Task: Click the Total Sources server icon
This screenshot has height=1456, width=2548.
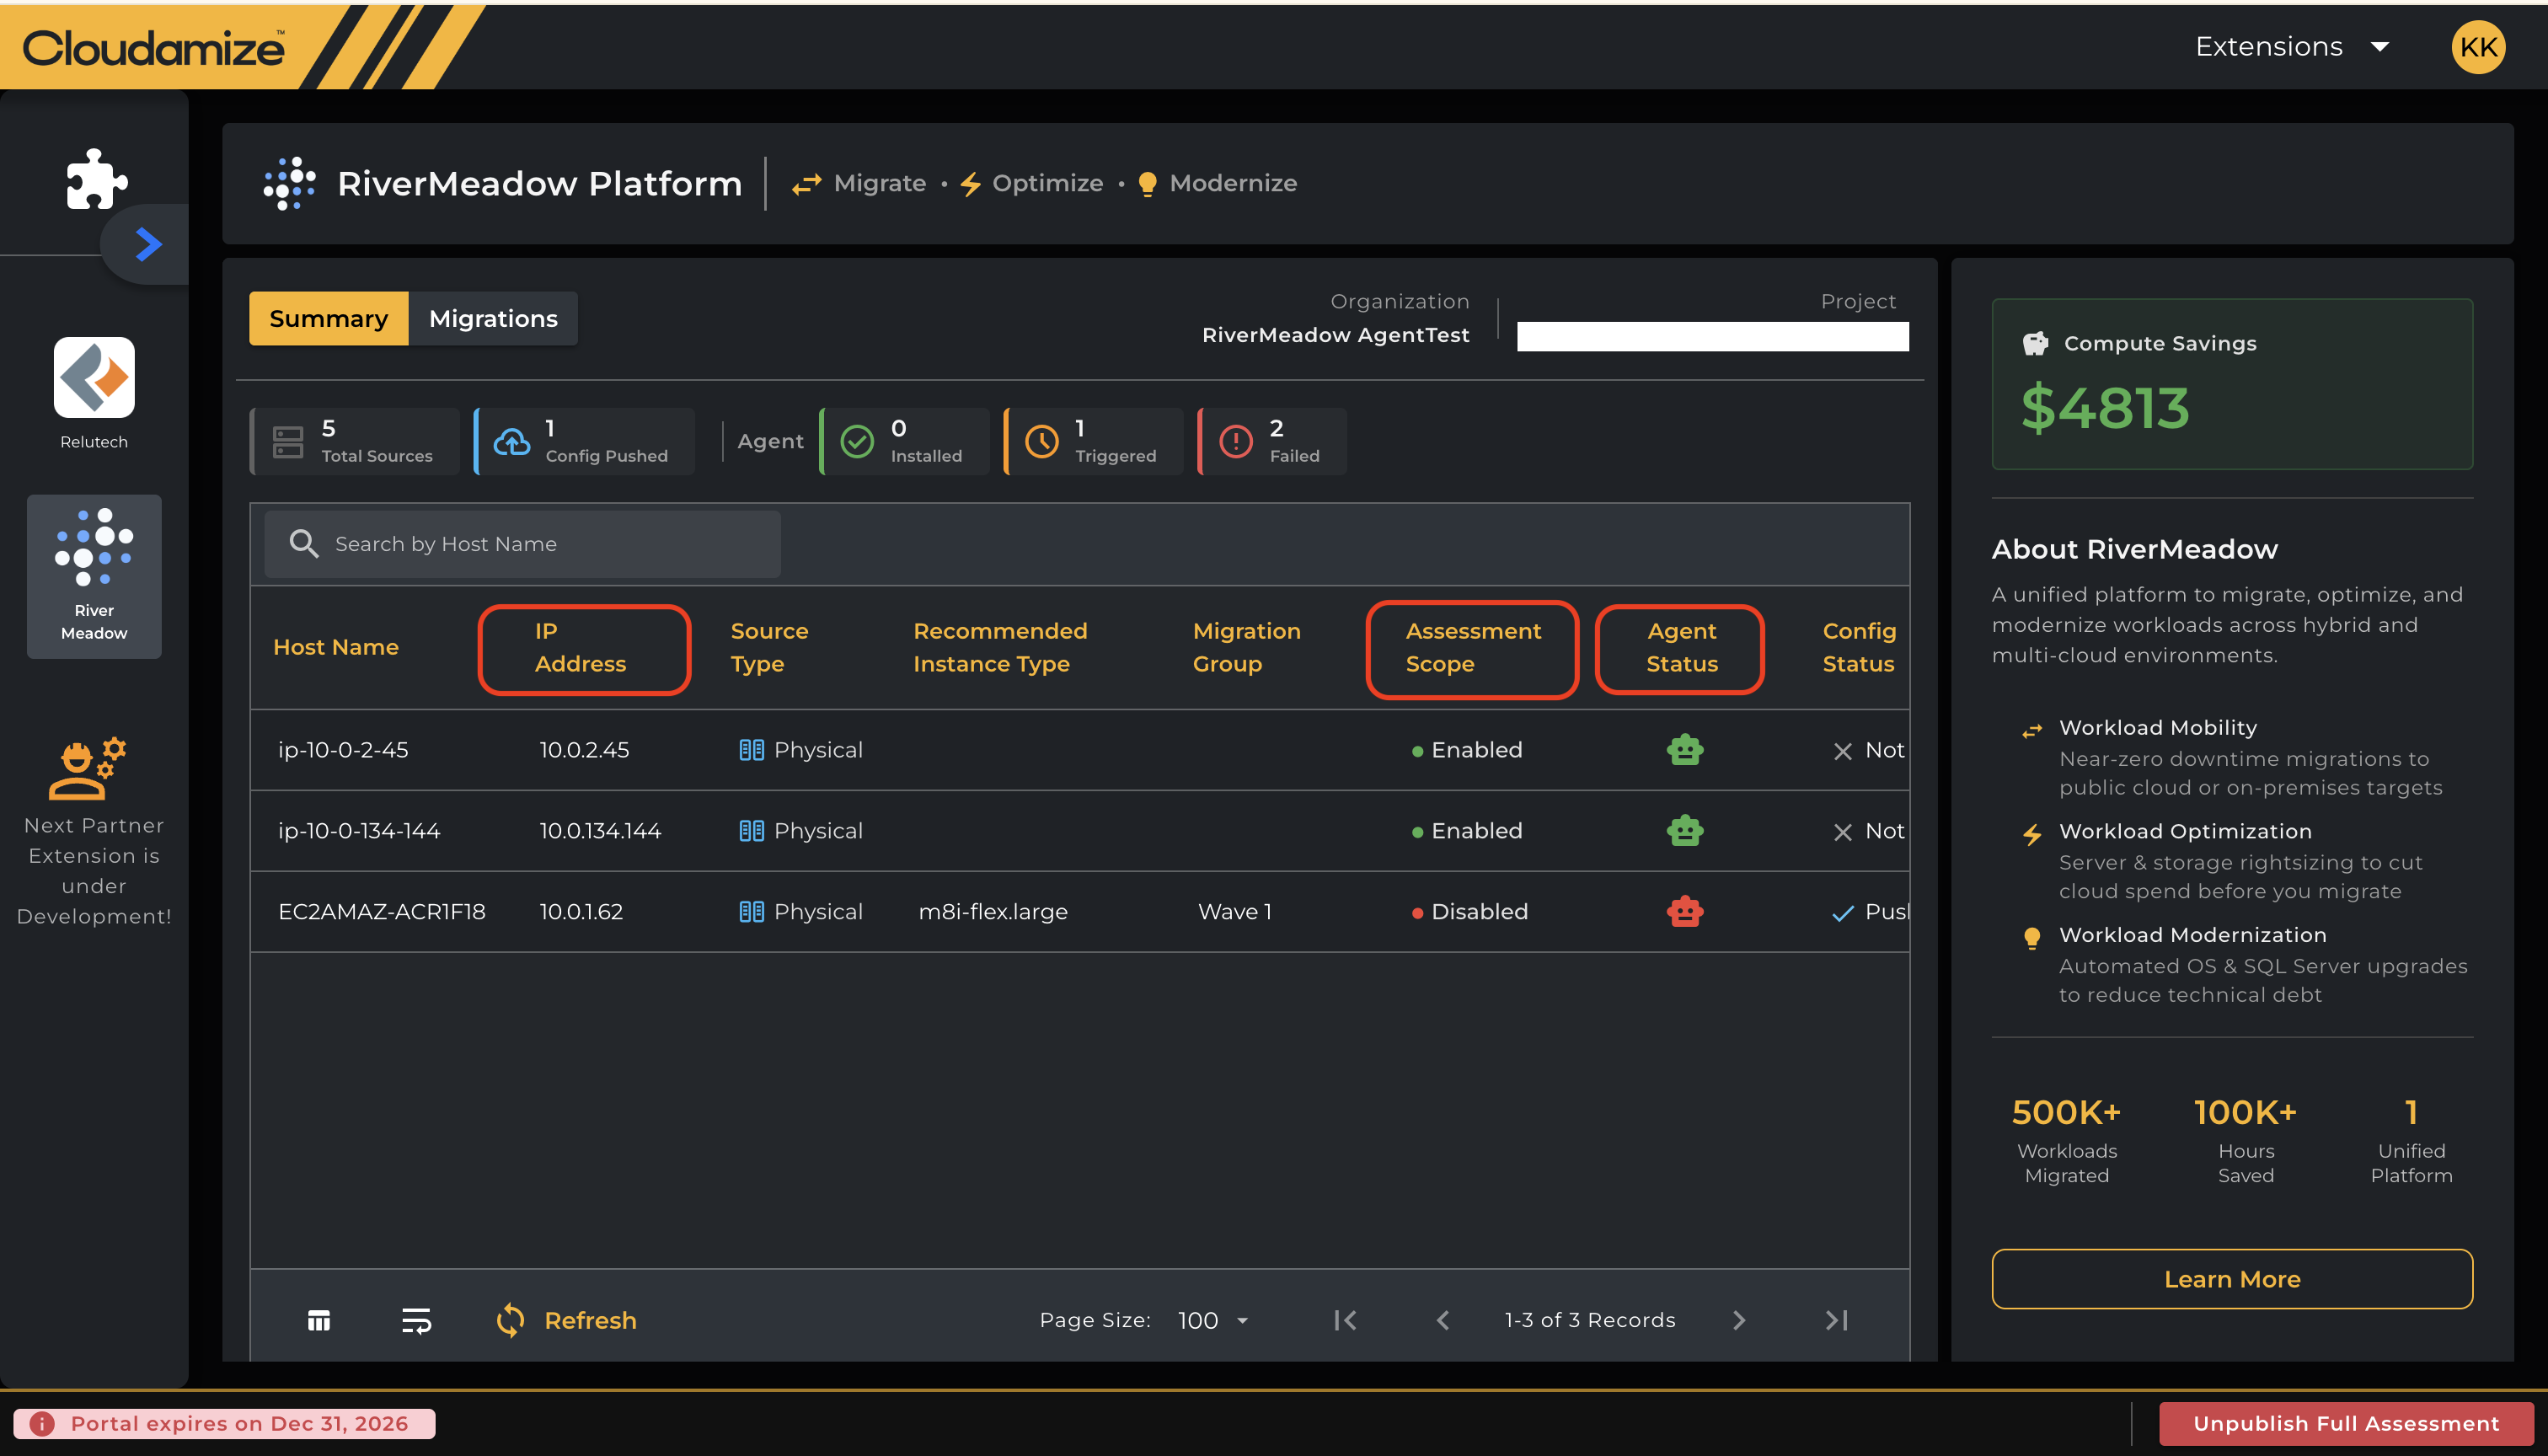Action: (x=288, y=441)
